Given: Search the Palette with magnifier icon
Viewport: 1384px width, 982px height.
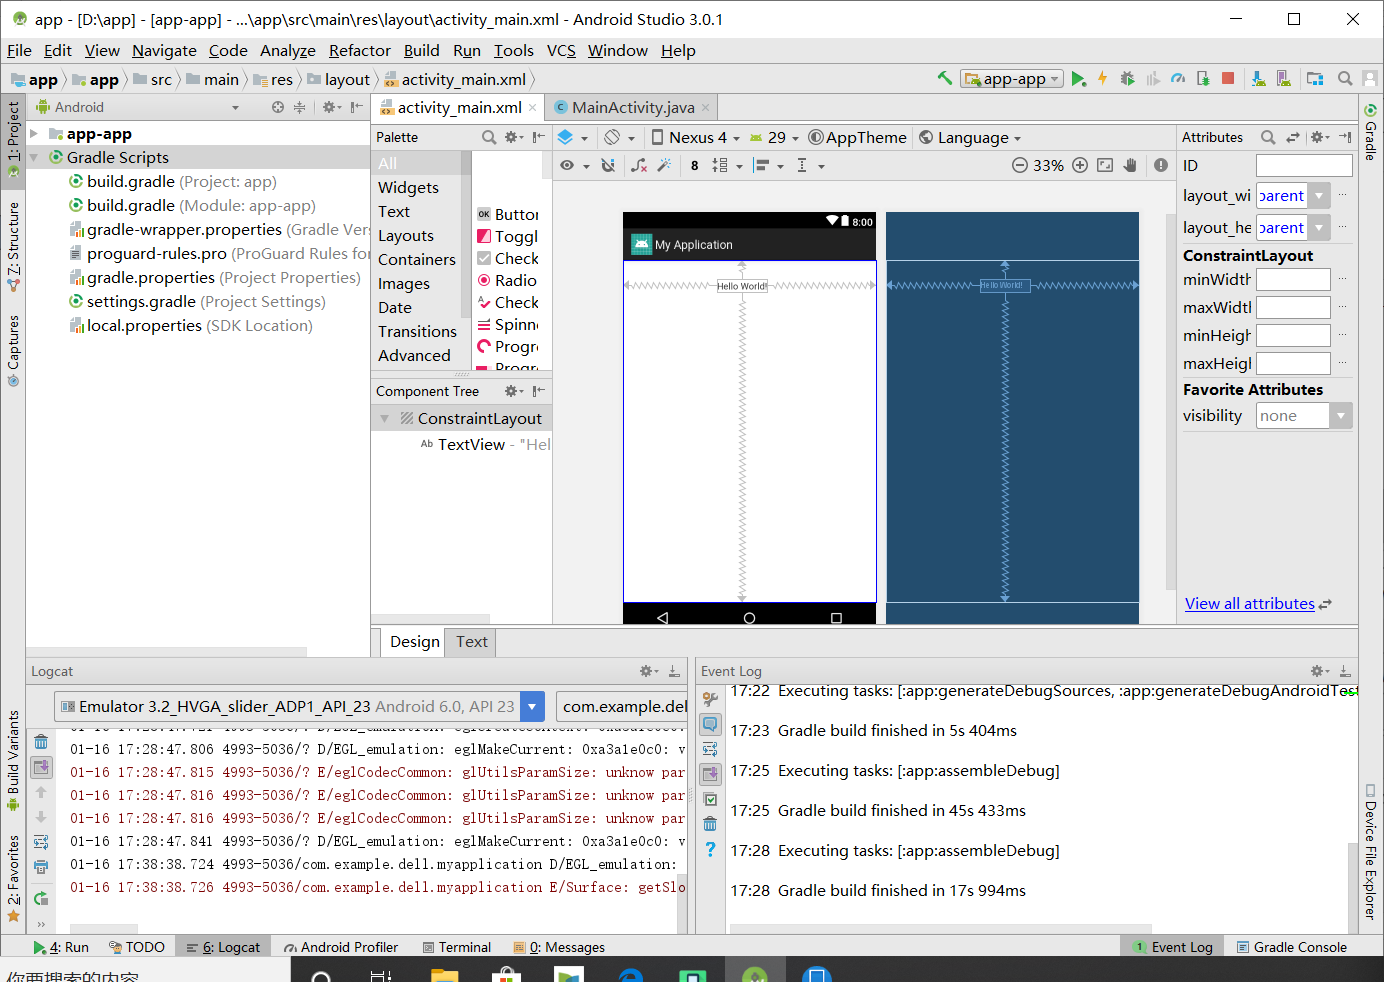Looking at the screenshot, I should (489, 137).
